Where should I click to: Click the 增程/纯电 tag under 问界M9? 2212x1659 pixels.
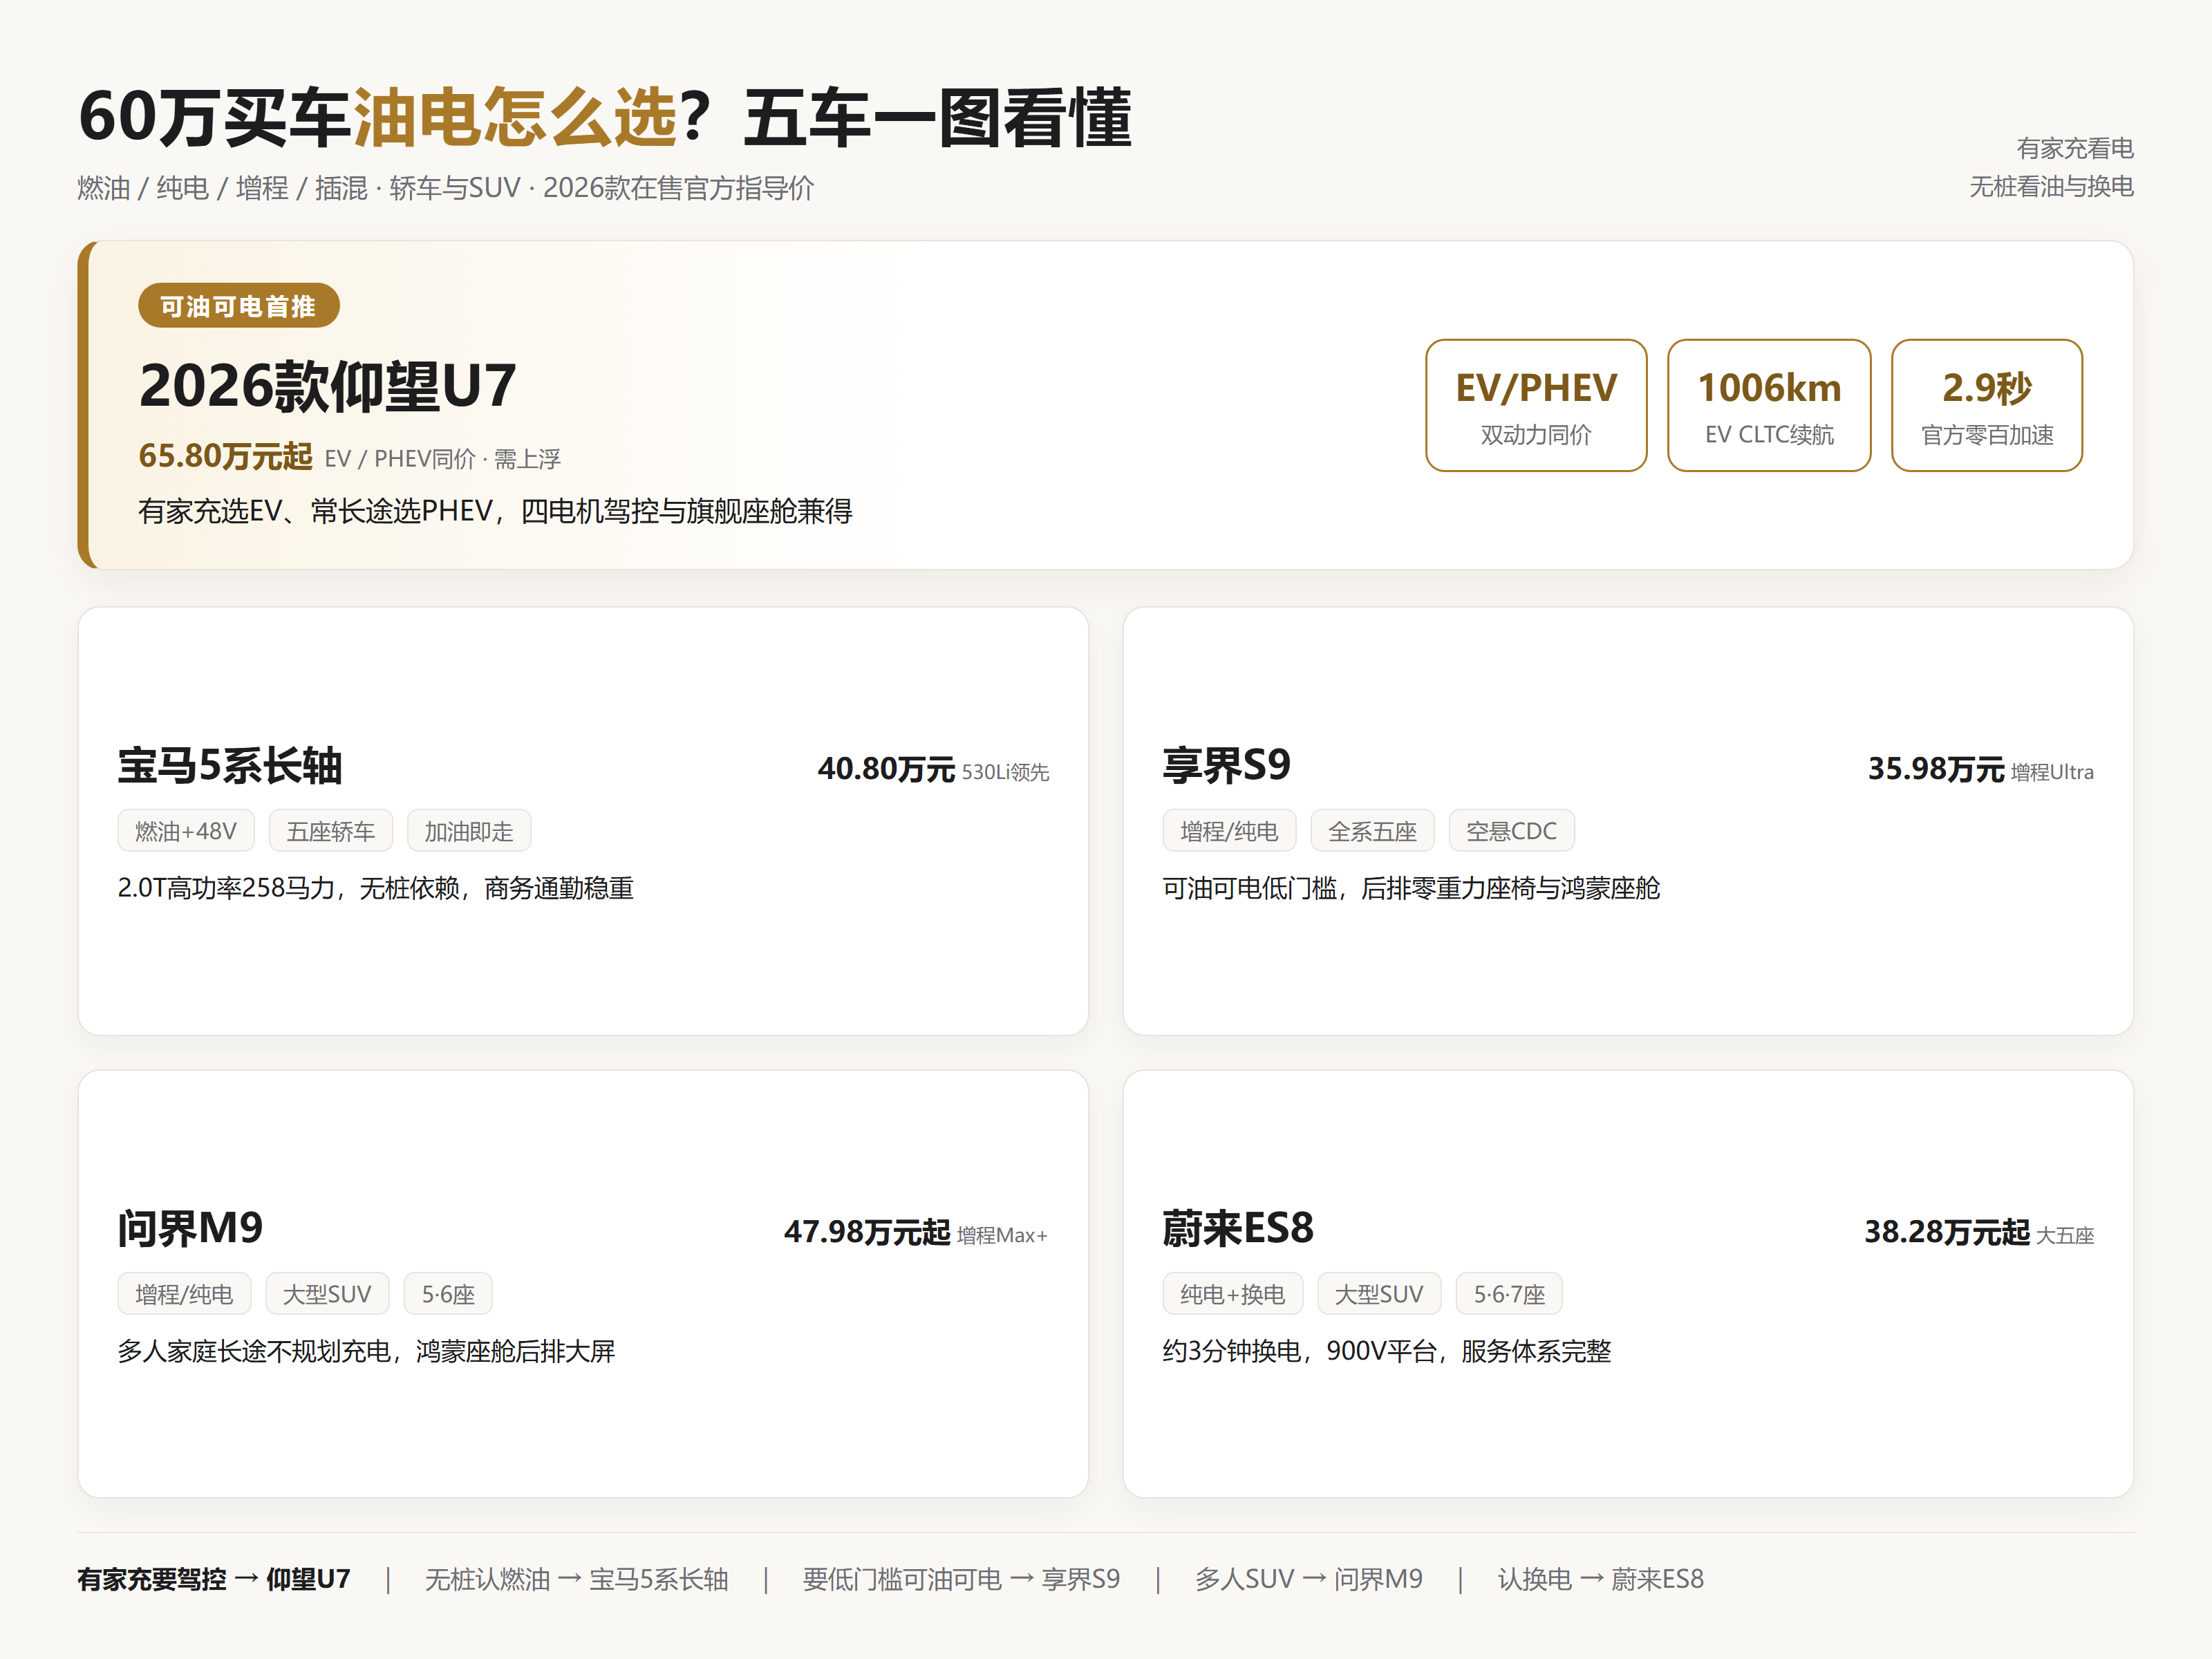pyautogui.click(x=184, y=1294)
